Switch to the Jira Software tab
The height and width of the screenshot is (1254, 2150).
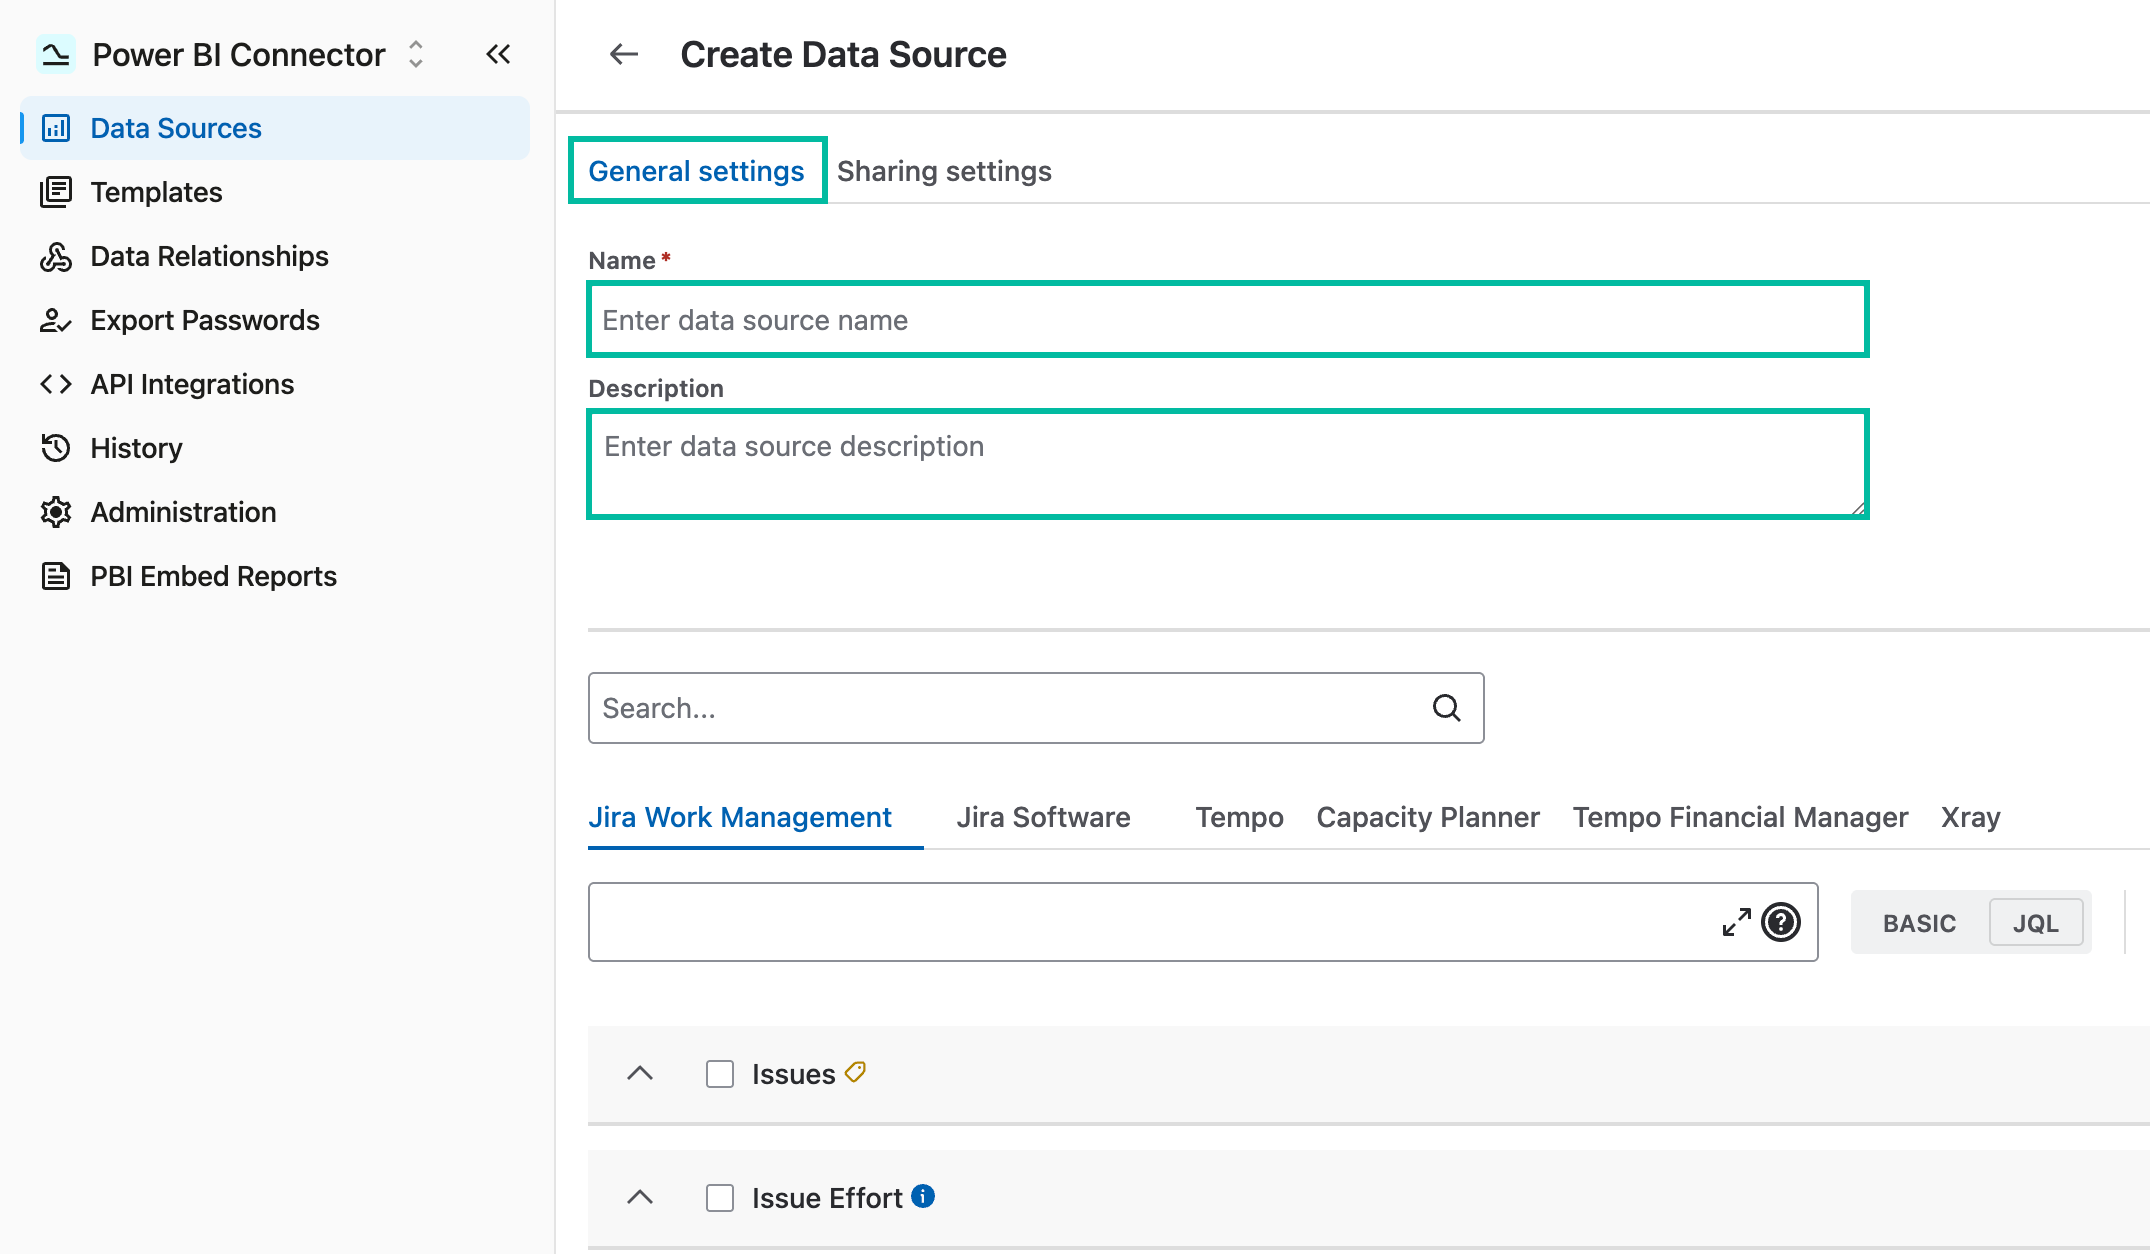tap(1043, 817)
